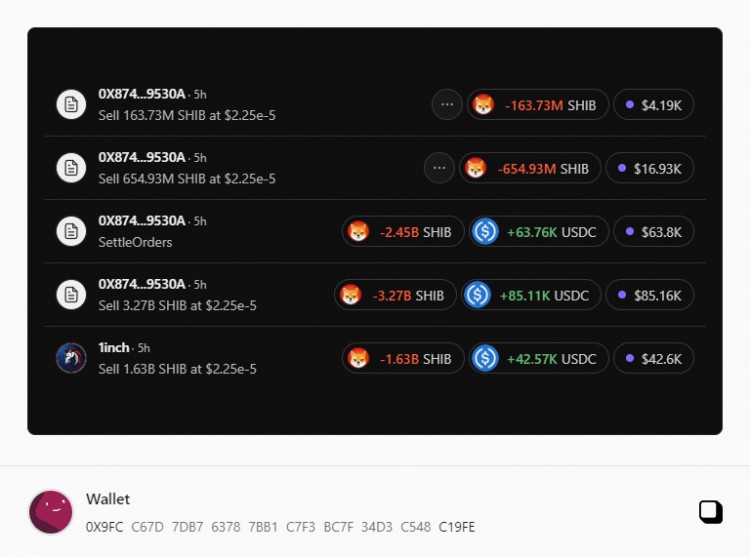Open the wallet avatar with smiley face
The image size is (750, 557).
click(x=51, y=512)
